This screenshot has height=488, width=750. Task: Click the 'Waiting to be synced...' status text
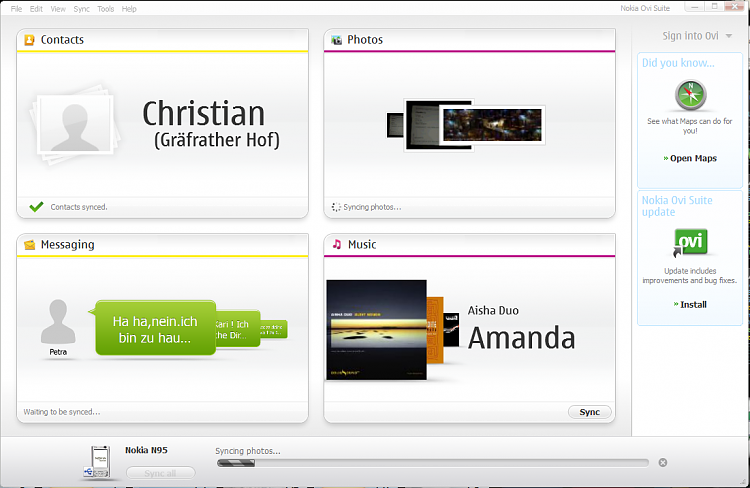pyautogui.click(x=62, y=412)
